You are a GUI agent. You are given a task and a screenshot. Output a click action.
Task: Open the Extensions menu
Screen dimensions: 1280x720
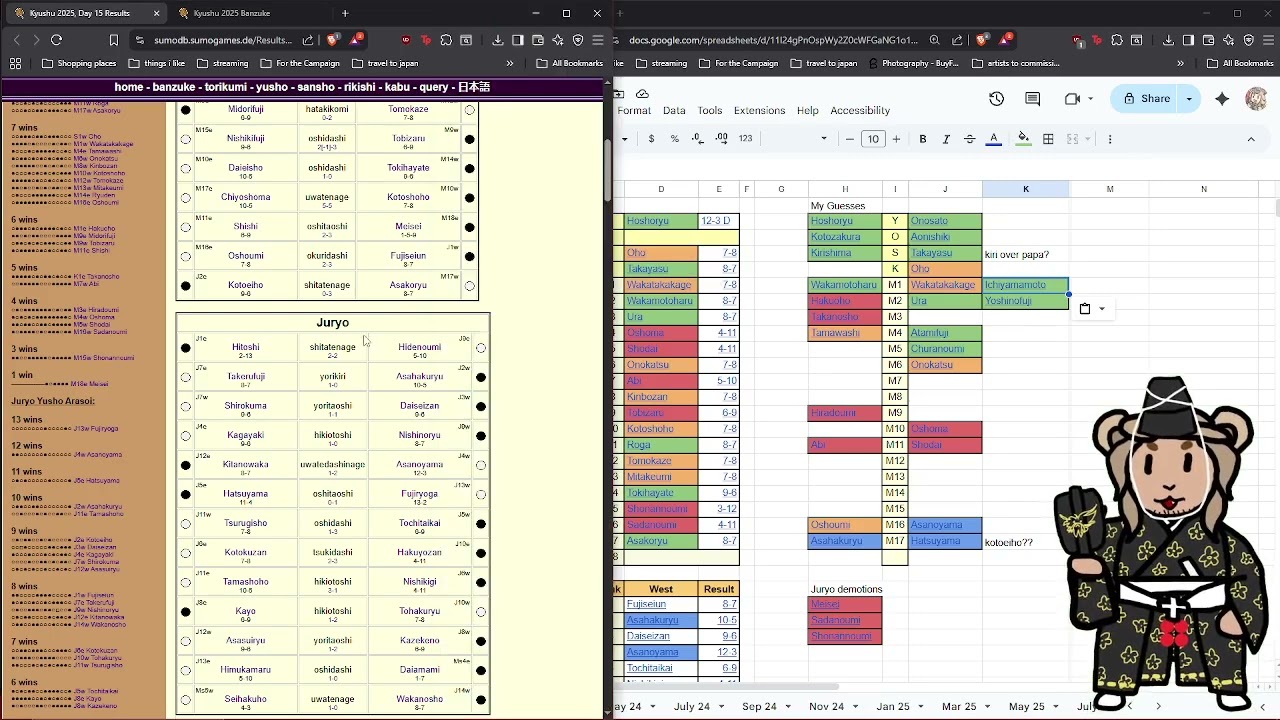click(759, 111)
